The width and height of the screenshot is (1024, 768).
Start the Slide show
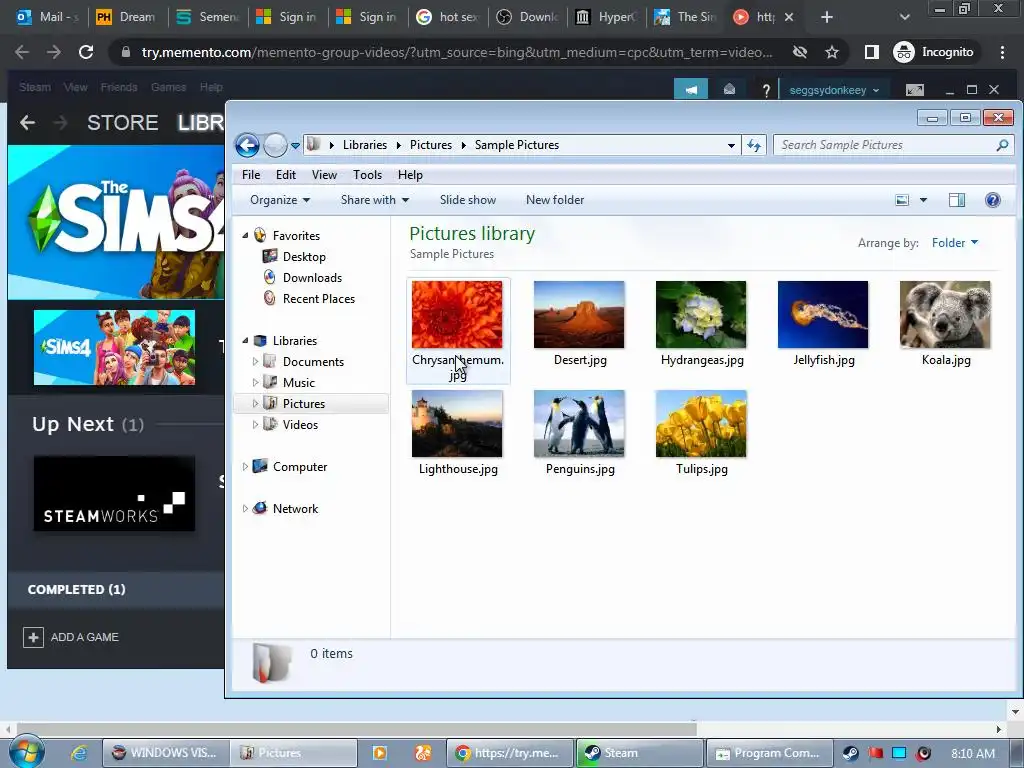point(468,200)
